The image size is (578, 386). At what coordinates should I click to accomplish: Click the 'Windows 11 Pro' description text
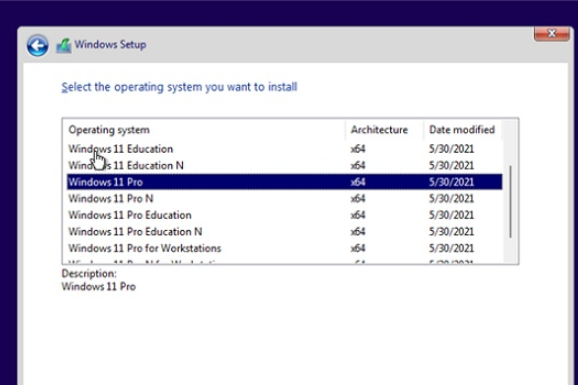coord(98,287)
